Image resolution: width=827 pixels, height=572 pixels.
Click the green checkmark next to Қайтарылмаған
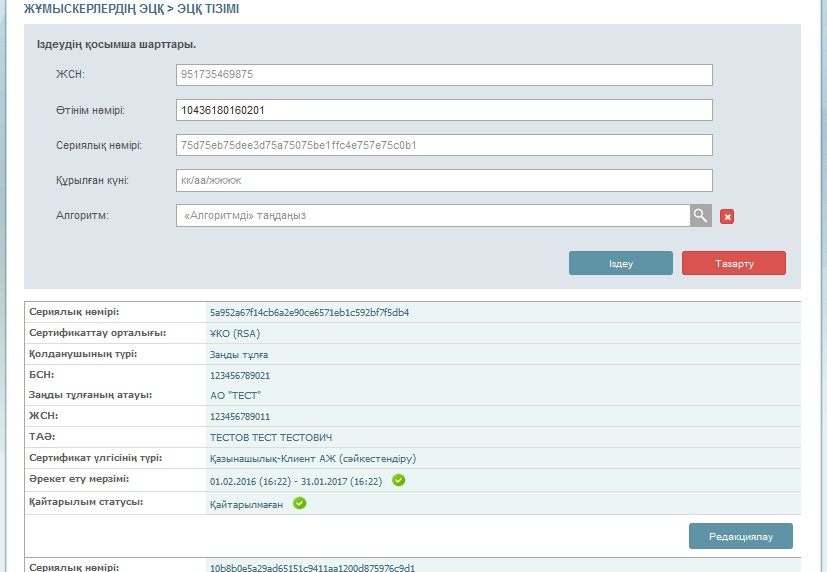(x=299, y=504)
